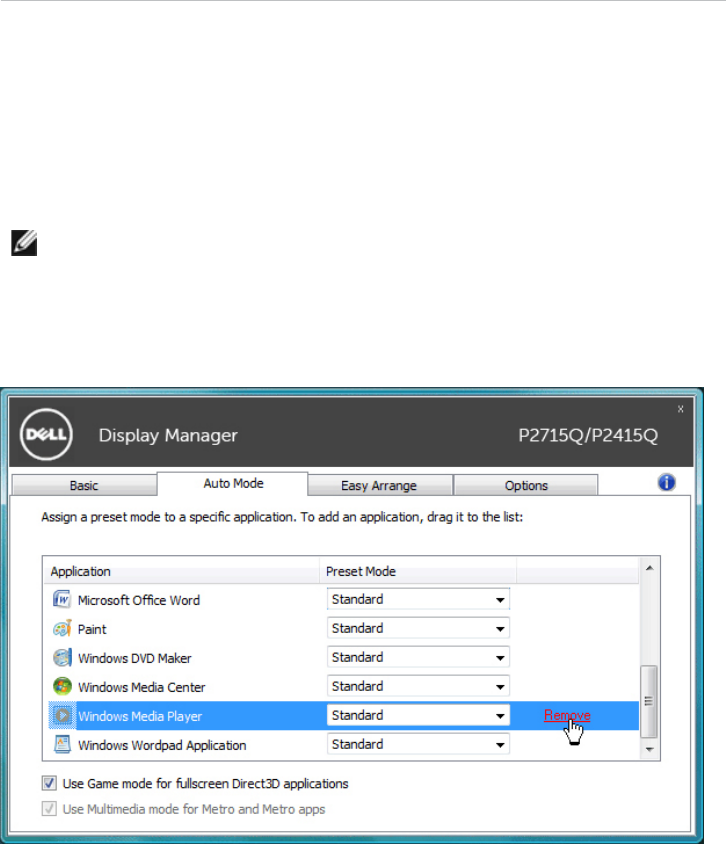Screen dimensions: 726x844
Task: Toggle Use Game mode for fullscreen Direct3D
Action: pyautogui.click(x=49, y=783)
